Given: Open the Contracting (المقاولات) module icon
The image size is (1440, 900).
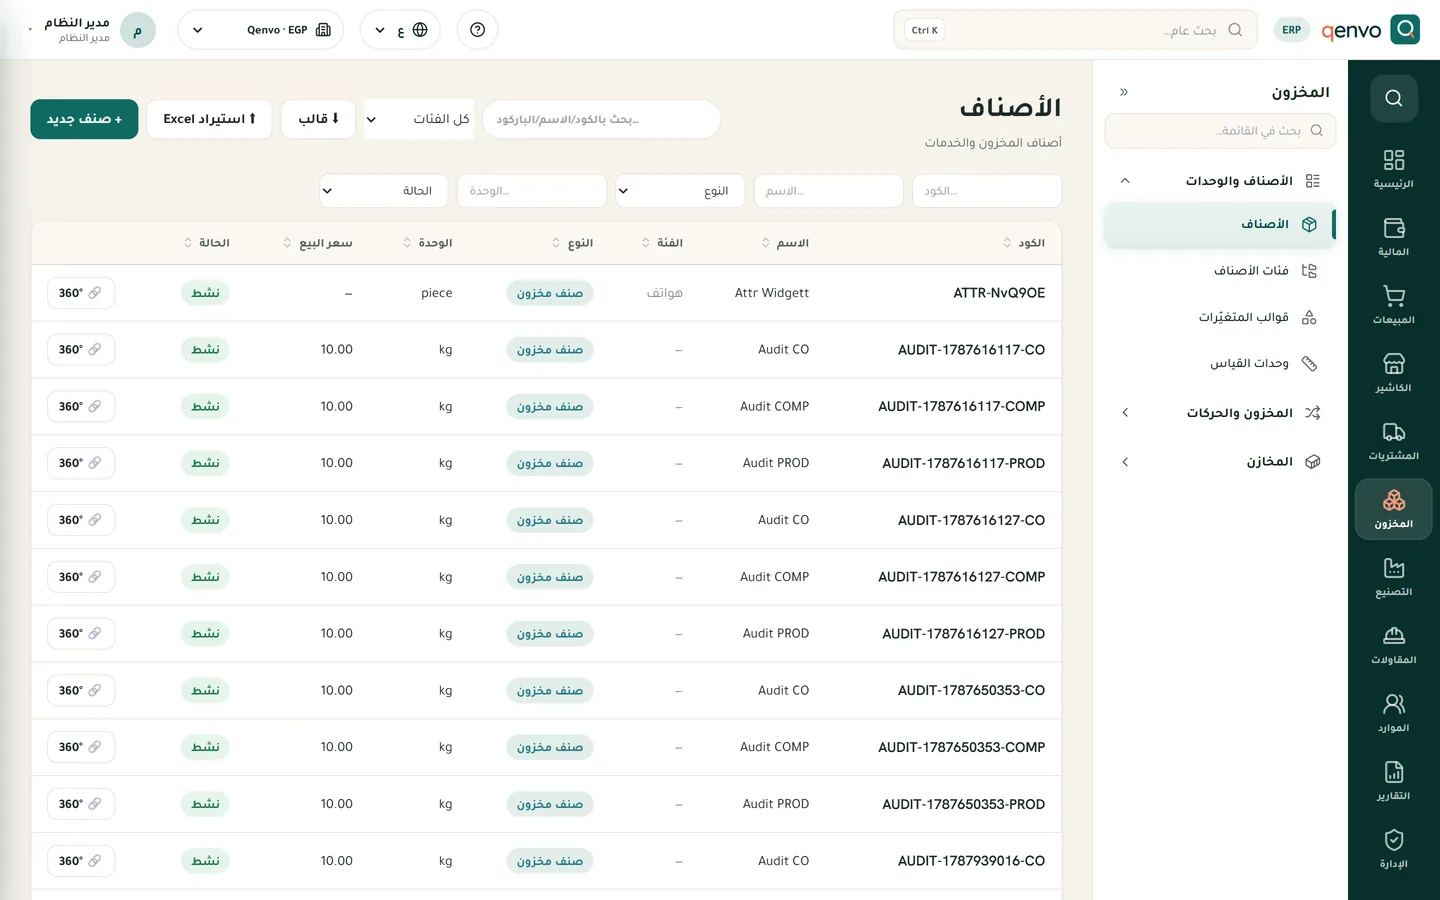Looking at the screenshot, I should (1393, 645).
